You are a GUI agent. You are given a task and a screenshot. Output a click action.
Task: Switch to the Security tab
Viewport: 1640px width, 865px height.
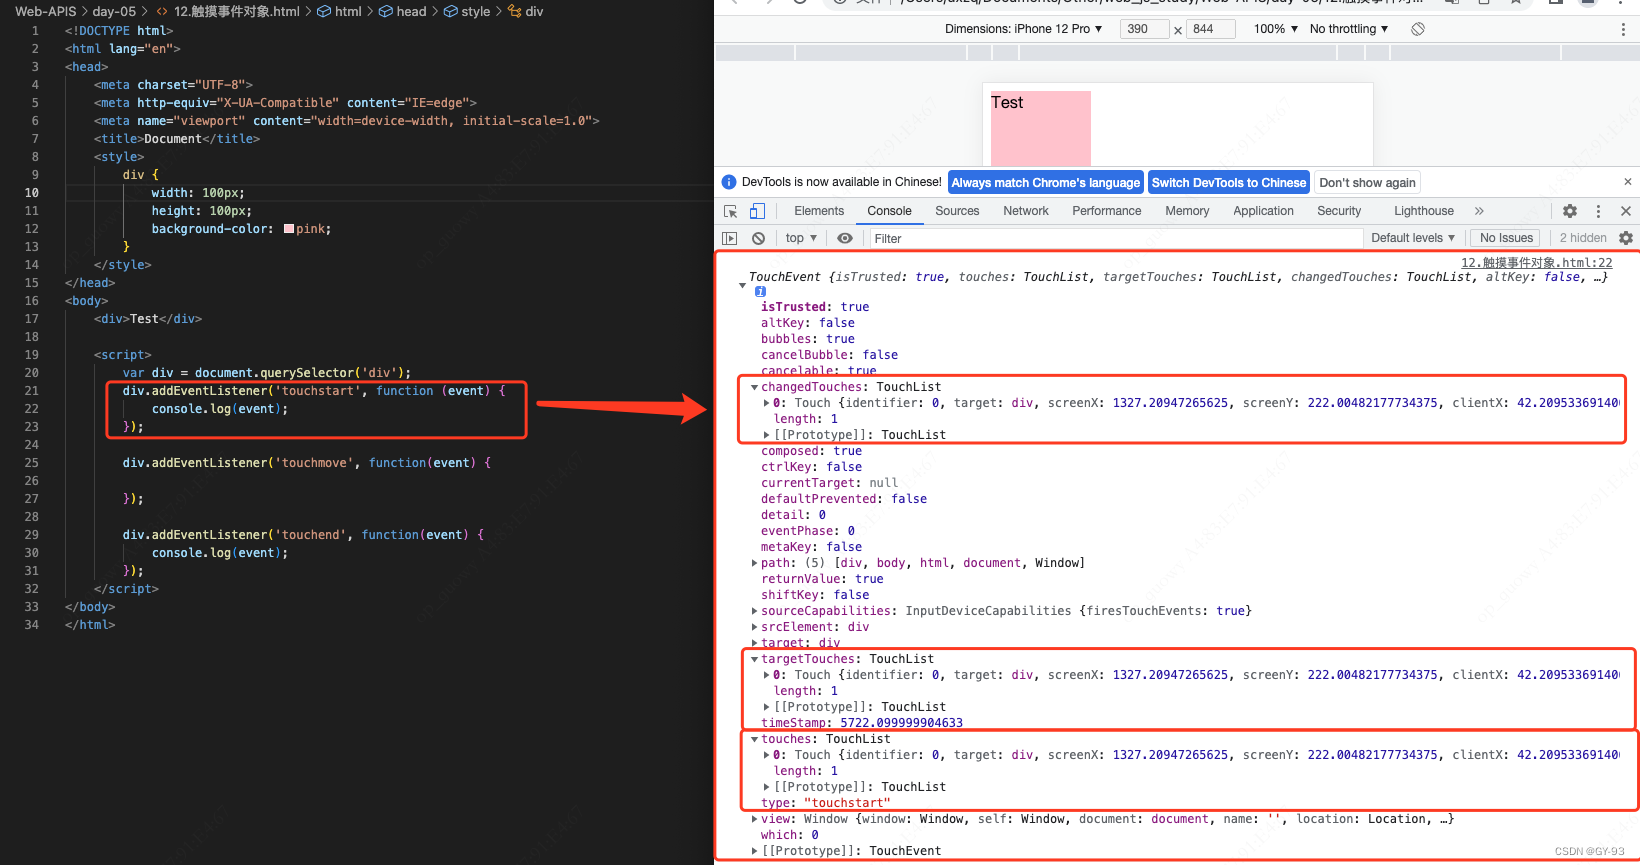tap(1339, 211)
